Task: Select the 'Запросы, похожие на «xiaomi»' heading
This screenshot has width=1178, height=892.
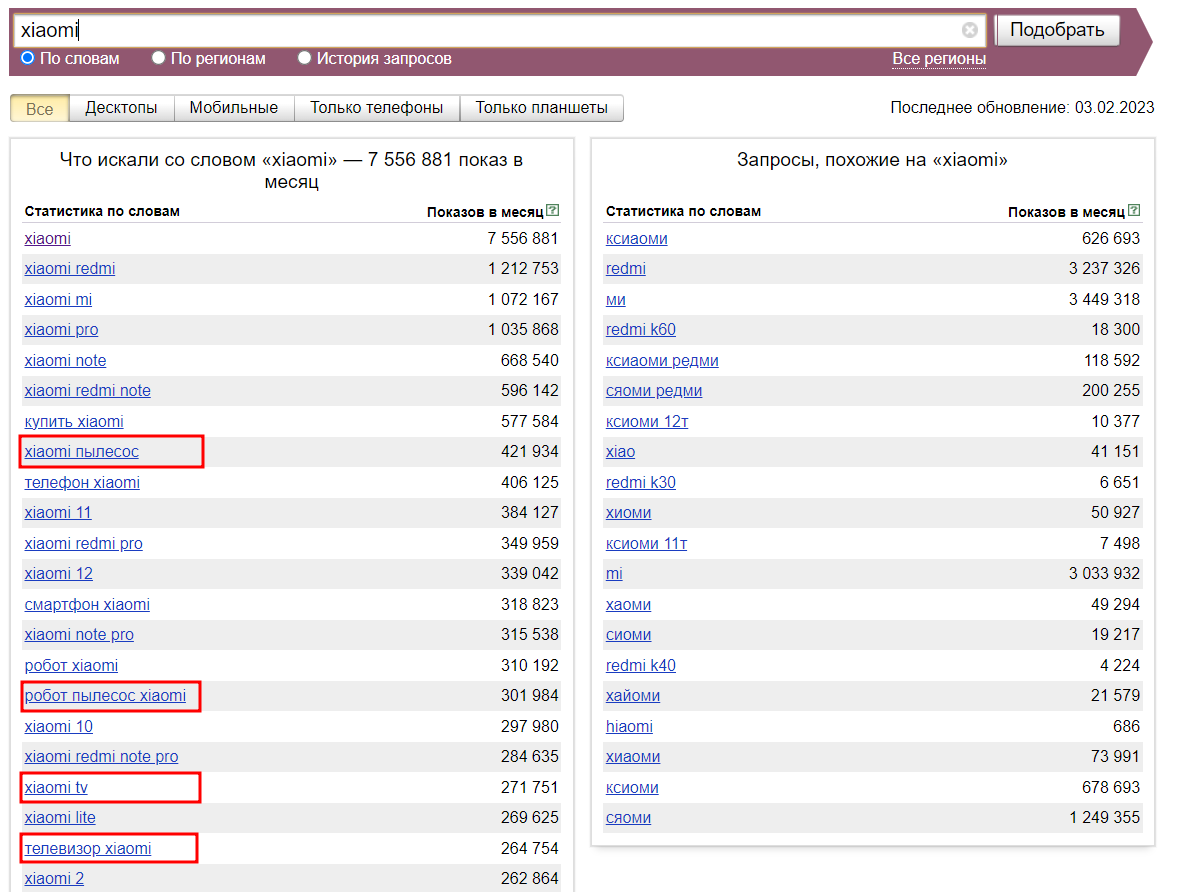Action: click(872, 160)
